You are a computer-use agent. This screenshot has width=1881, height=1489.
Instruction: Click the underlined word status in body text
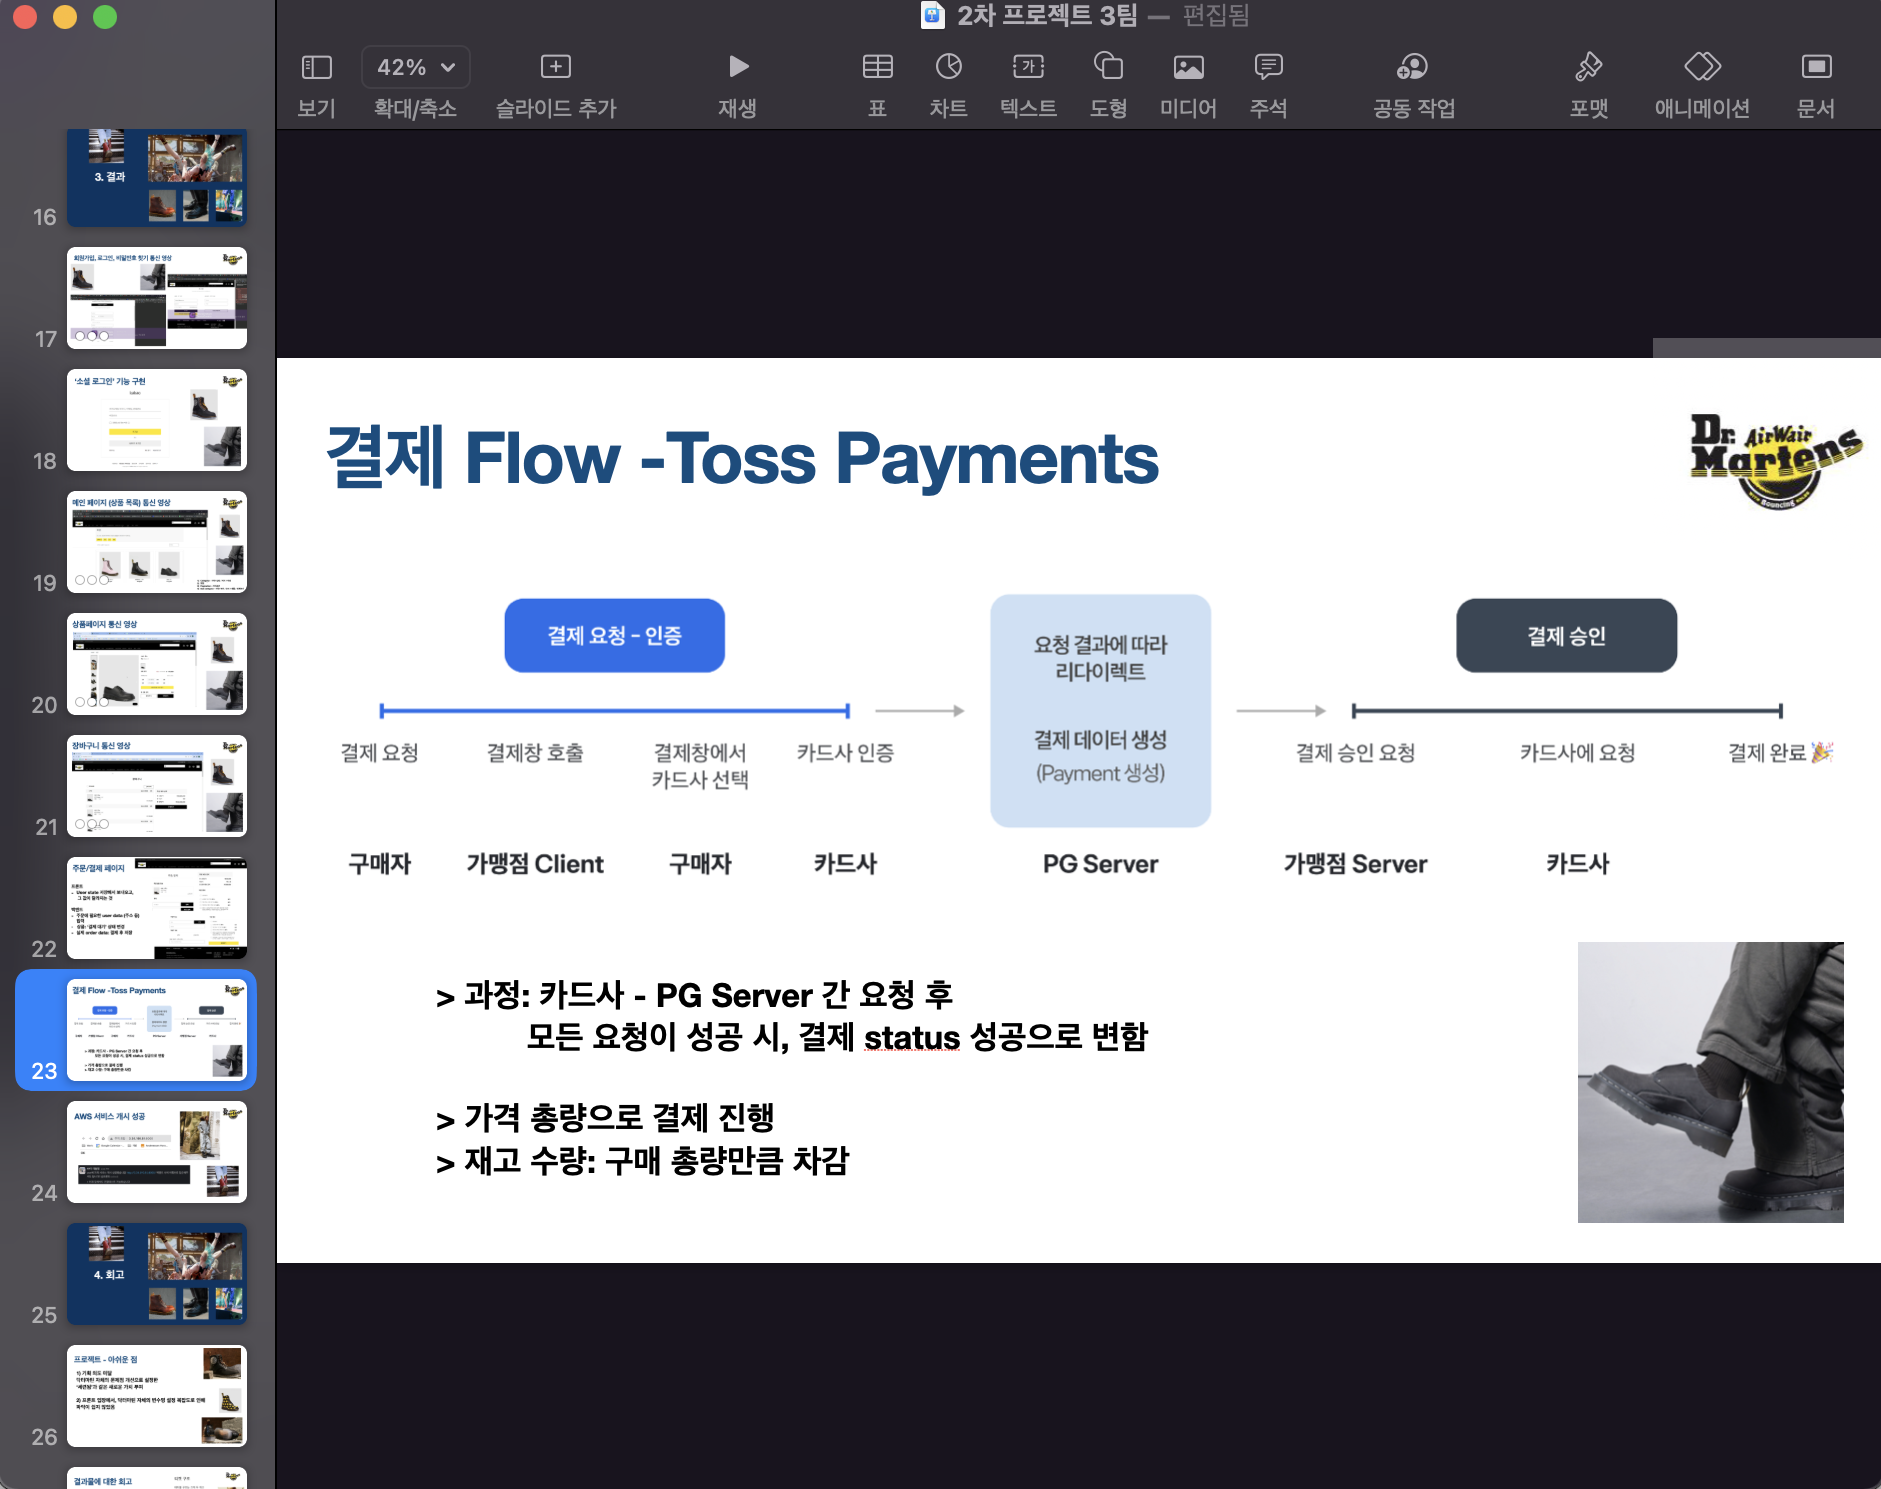click(912, 1038)
